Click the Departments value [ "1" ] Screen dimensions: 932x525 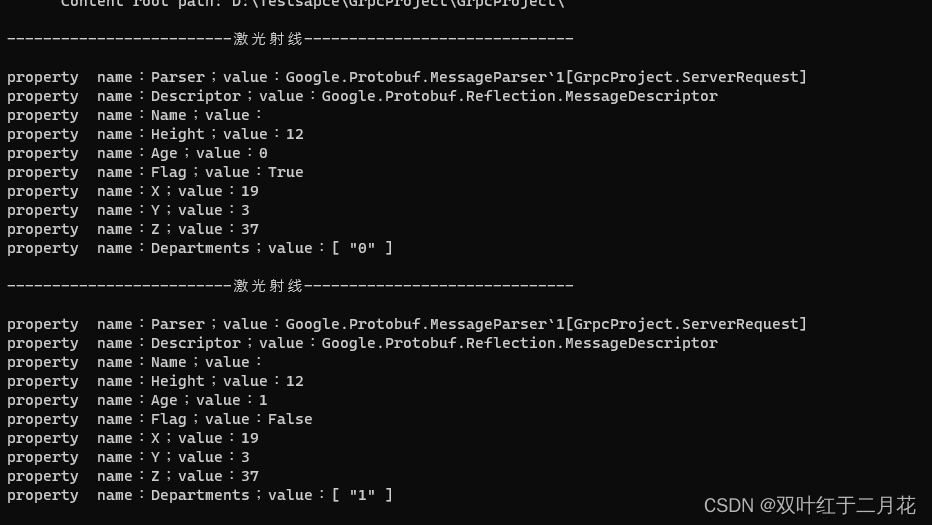(x=362, y=495)
